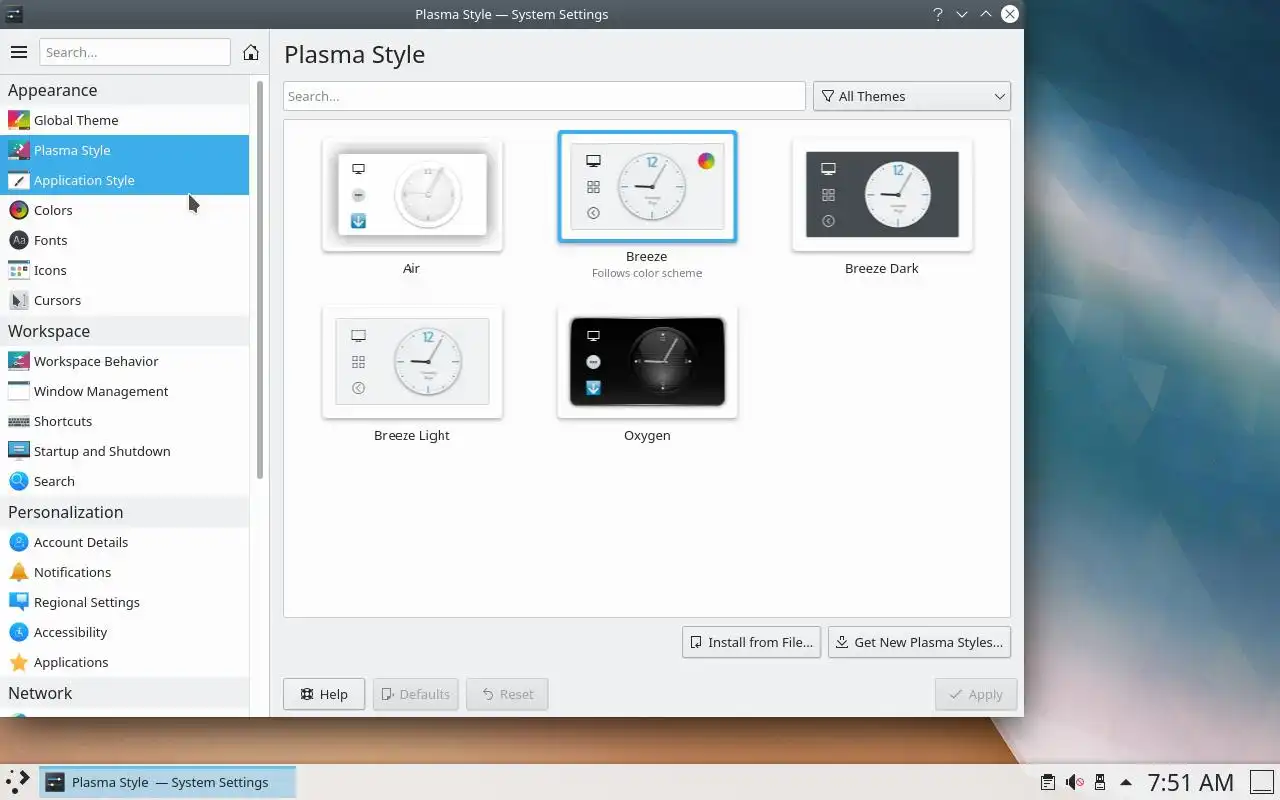Click the Colors wheel icon

(18, 210)
